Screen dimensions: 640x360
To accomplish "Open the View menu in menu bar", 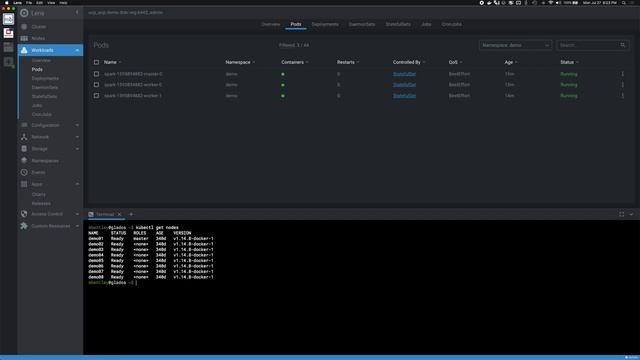I will [x=51, y=3].
